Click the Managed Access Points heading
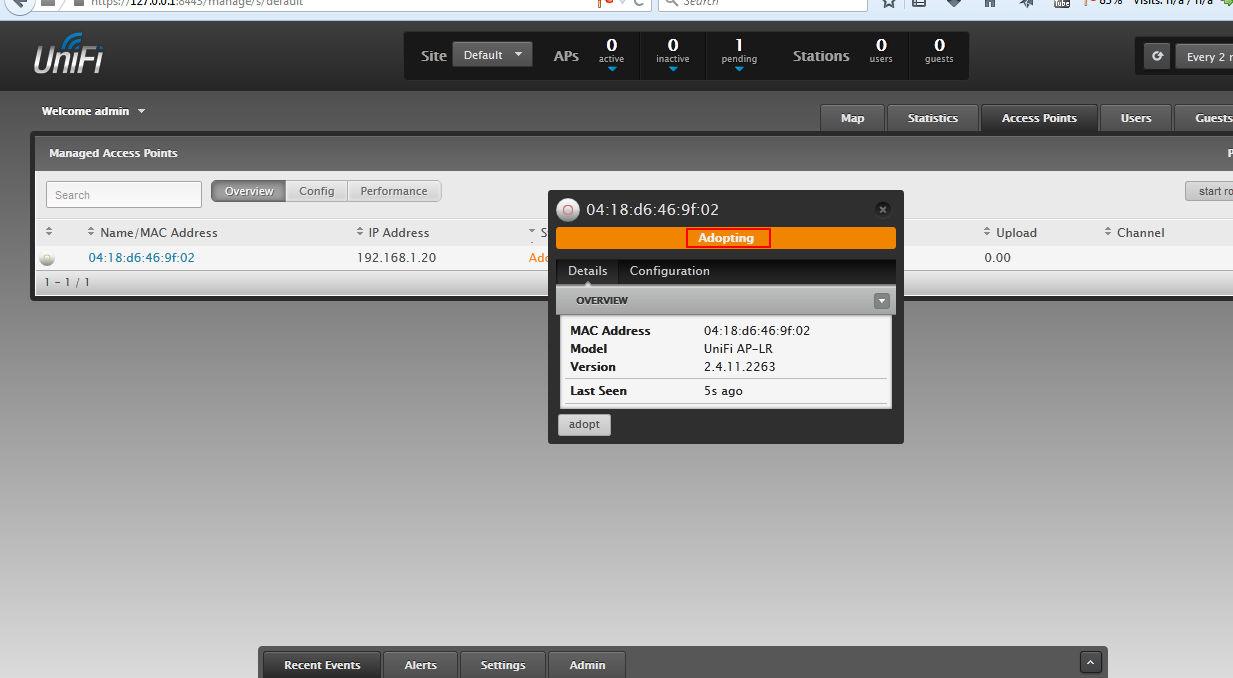Image resolution: width=1233 pixels, height=678 pixels. (113, 153)
